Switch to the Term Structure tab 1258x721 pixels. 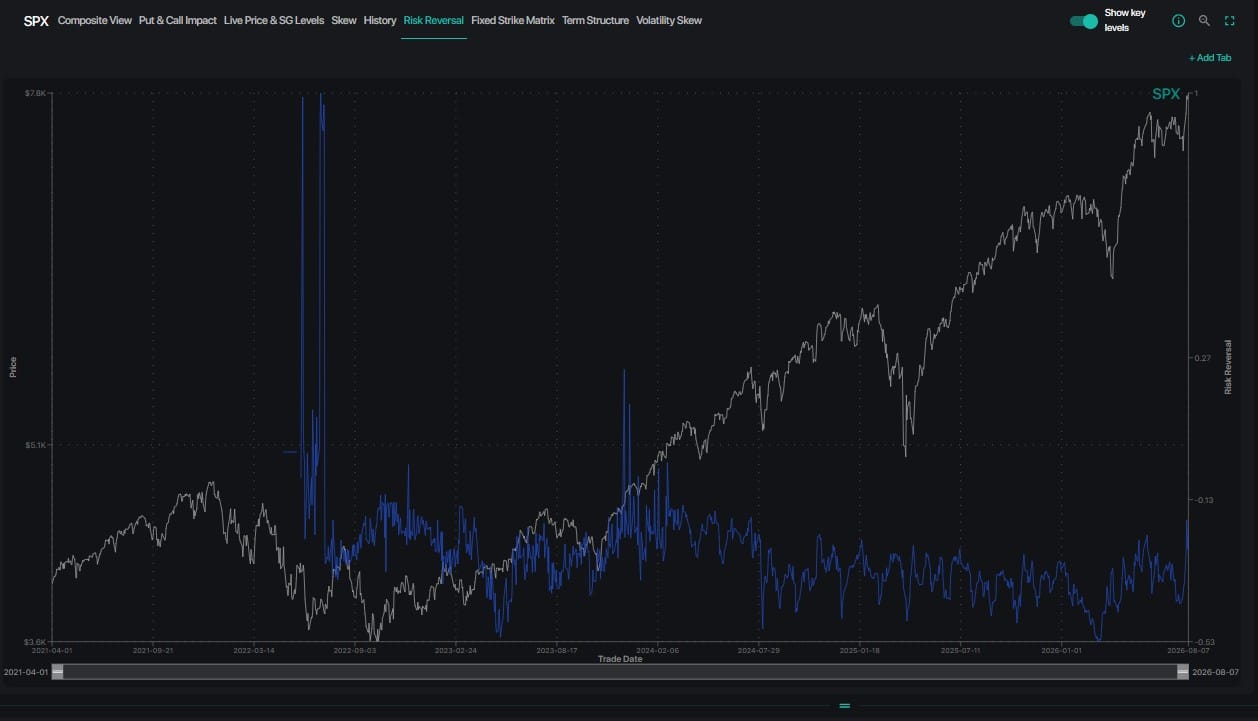(x=596, y=20)
